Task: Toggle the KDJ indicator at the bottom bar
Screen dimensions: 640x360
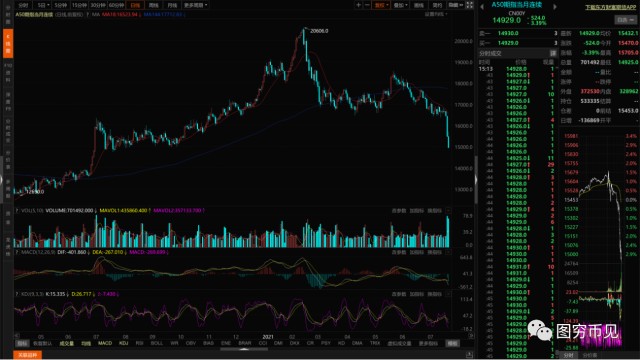Action: (123, 344)
